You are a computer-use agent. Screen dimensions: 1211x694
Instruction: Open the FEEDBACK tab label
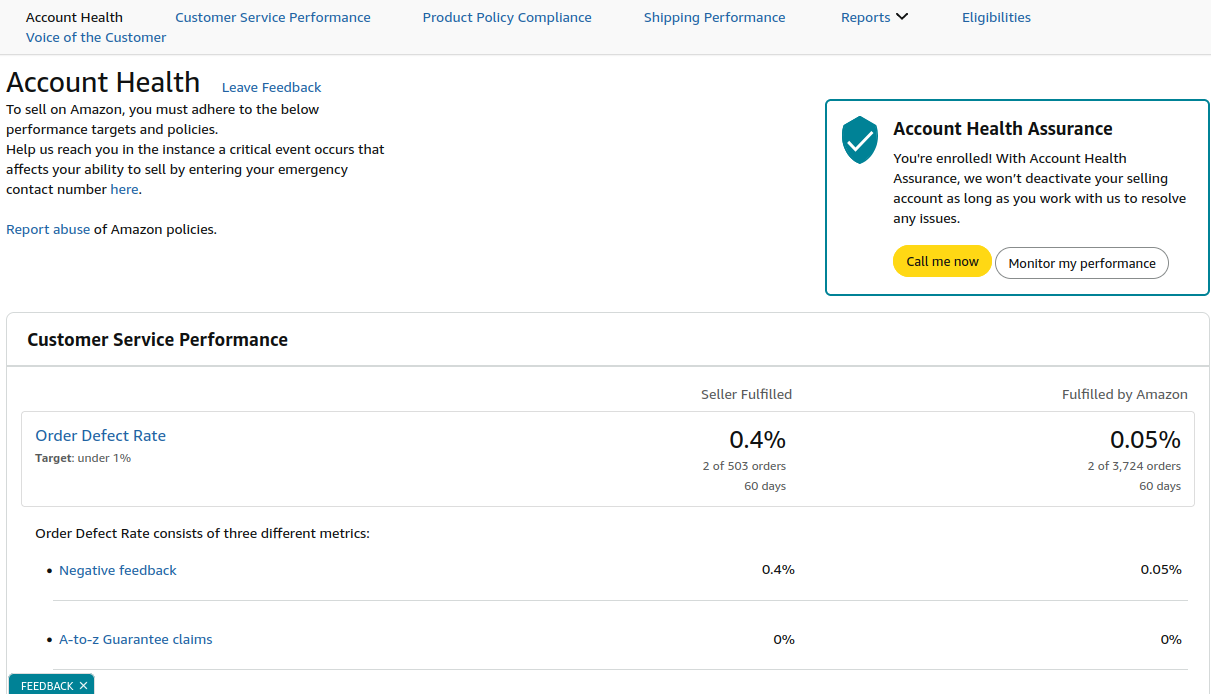pos(47,686)
